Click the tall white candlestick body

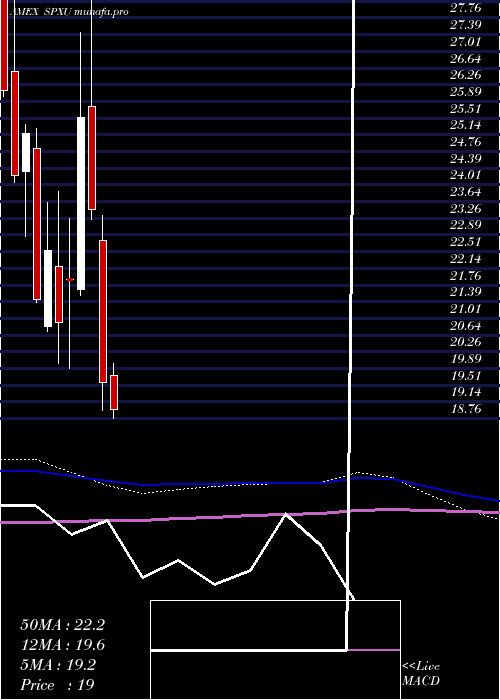pos(81,204)
